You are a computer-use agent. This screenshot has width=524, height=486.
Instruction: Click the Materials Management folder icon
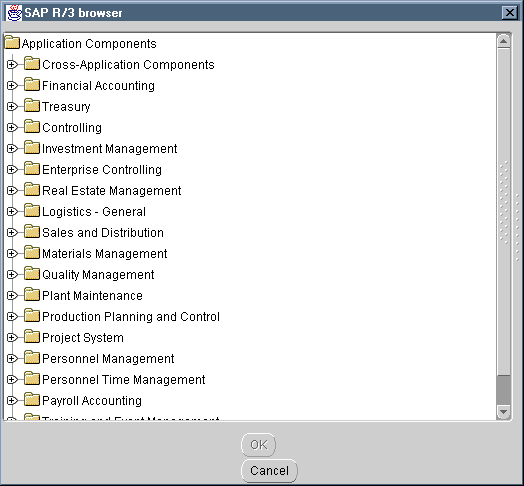[32, 253]
